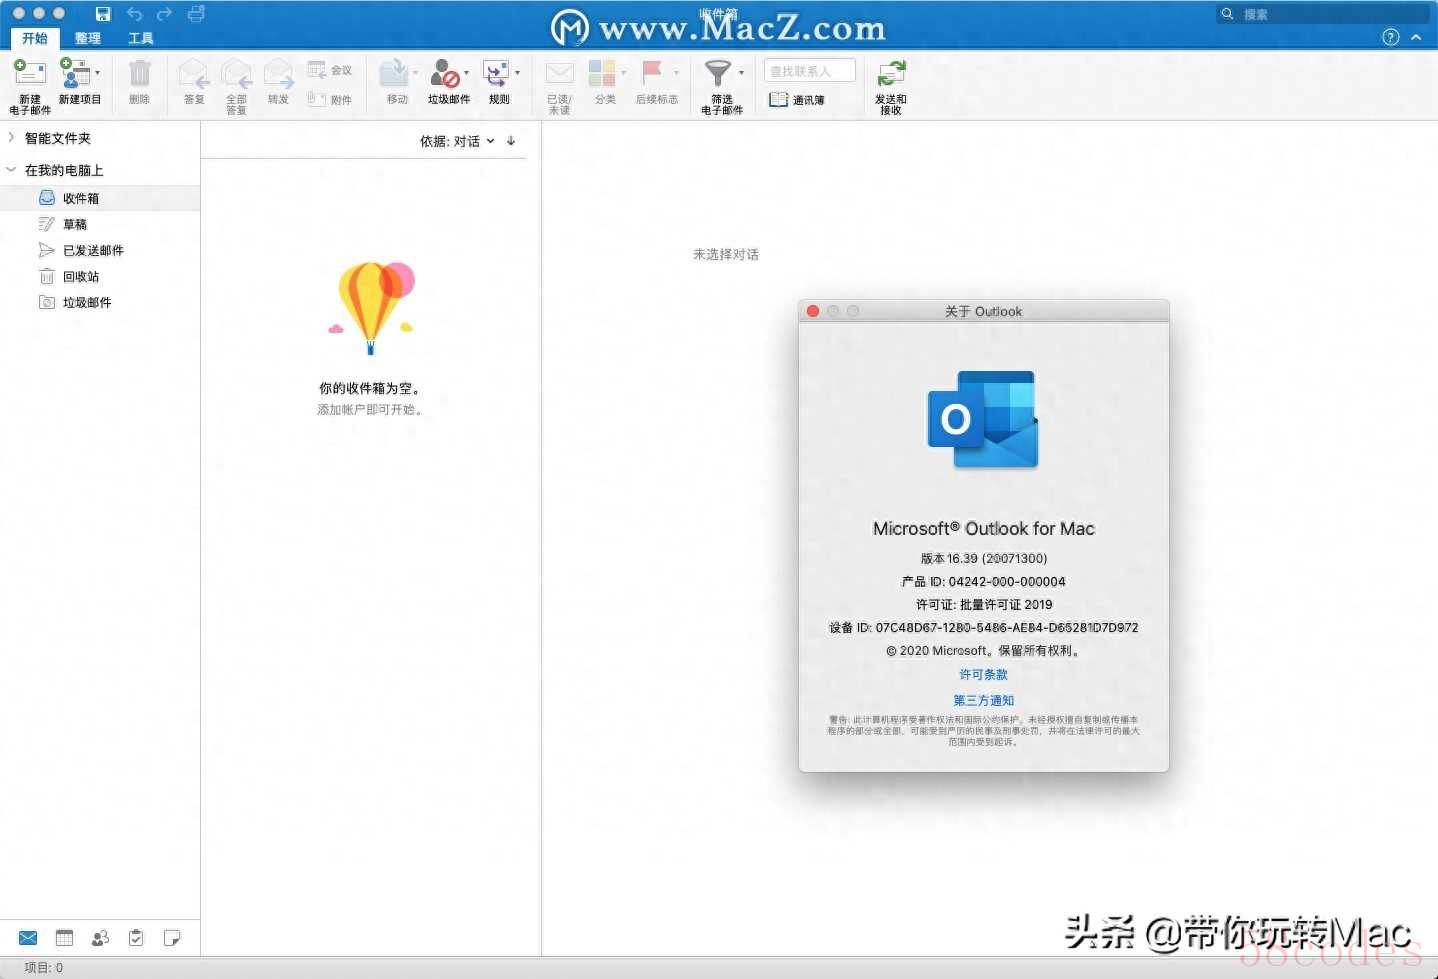Open the 筛选电子邮件 dropdown arrow

coord(741,73)
